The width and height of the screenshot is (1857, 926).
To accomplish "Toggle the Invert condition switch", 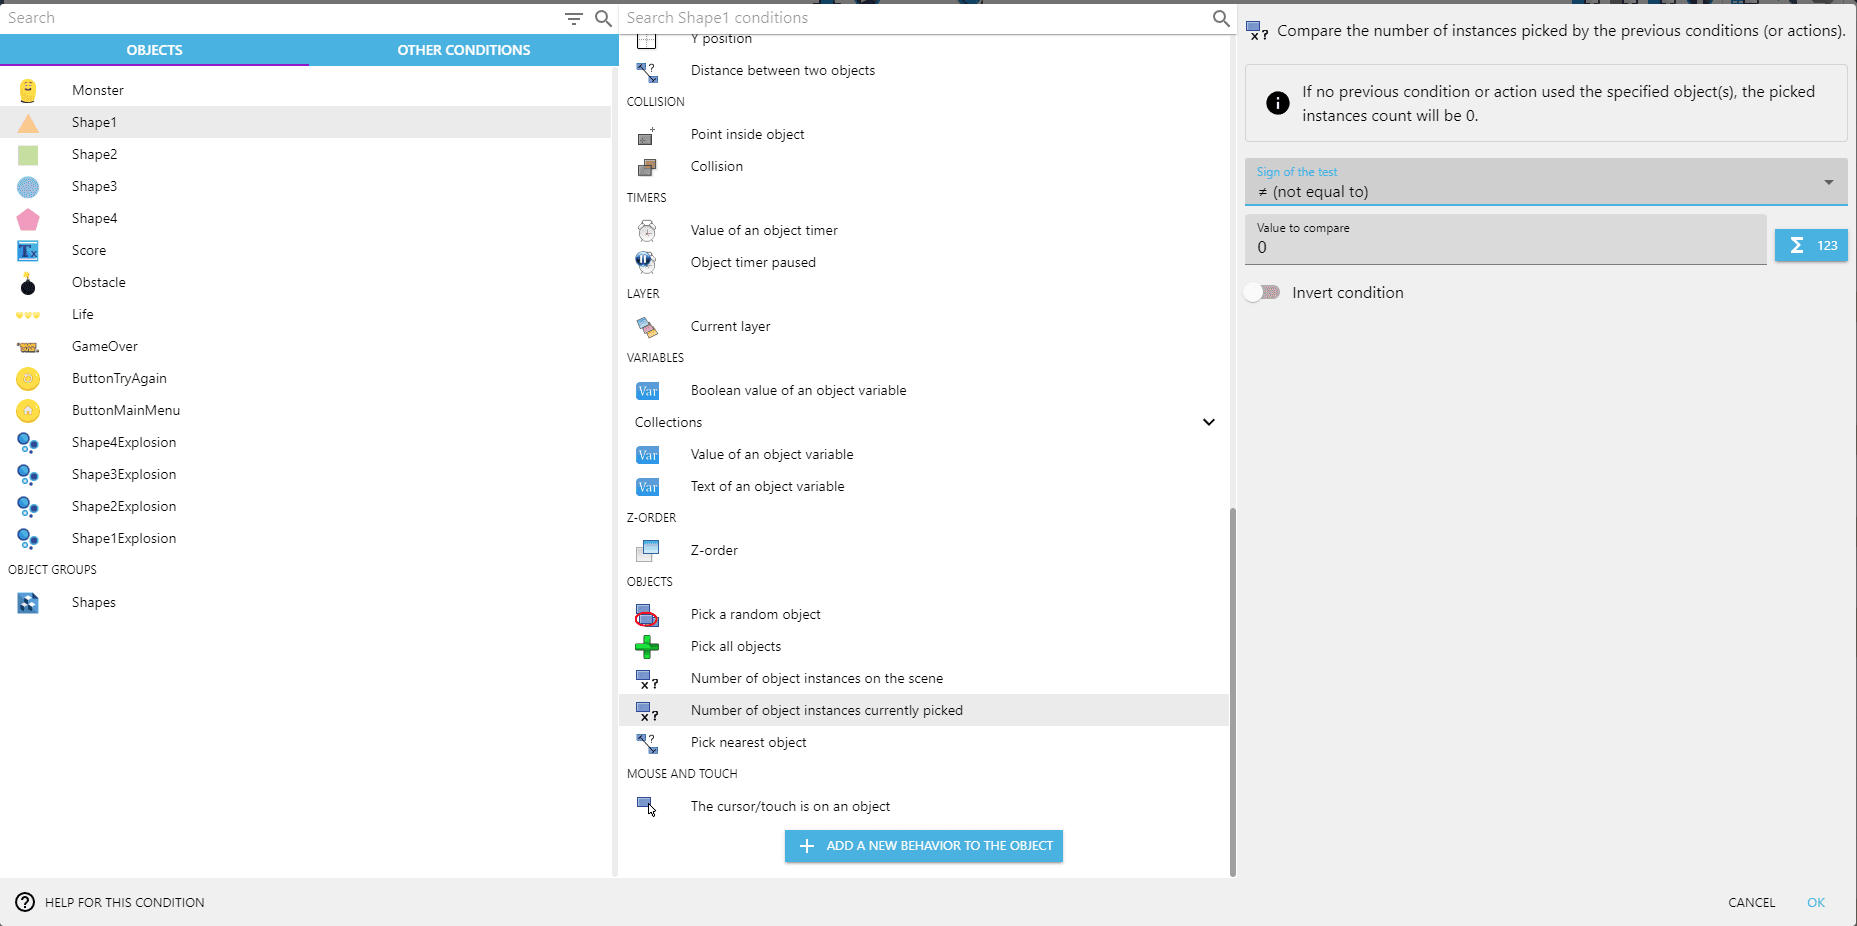I will pos(1262,293).
